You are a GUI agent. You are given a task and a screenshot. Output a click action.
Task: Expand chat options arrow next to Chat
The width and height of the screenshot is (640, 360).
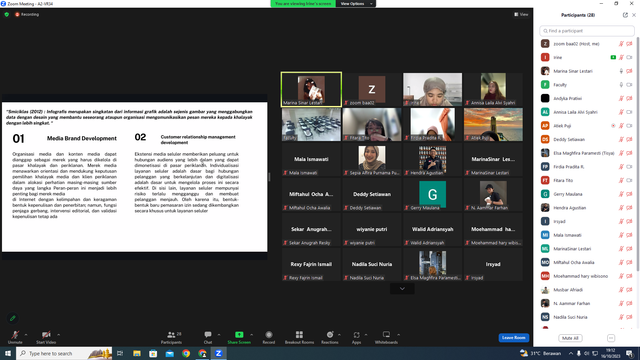pyautogui.click(x=219, y=335)
